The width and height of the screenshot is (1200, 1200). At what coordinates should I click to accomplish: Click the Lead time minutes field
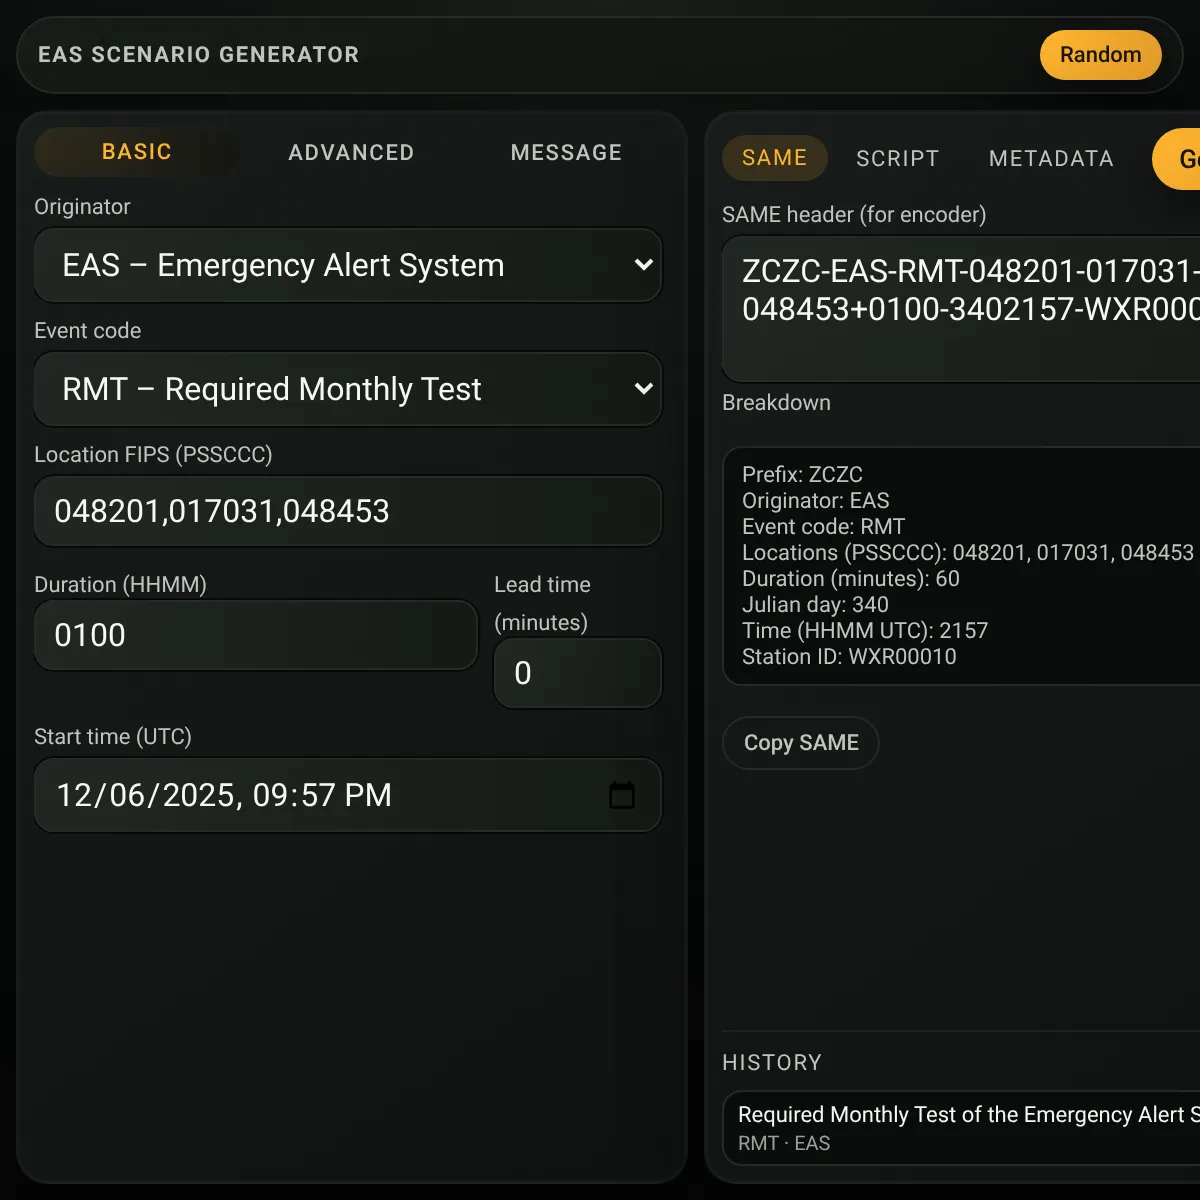click(x=578, y=673)
